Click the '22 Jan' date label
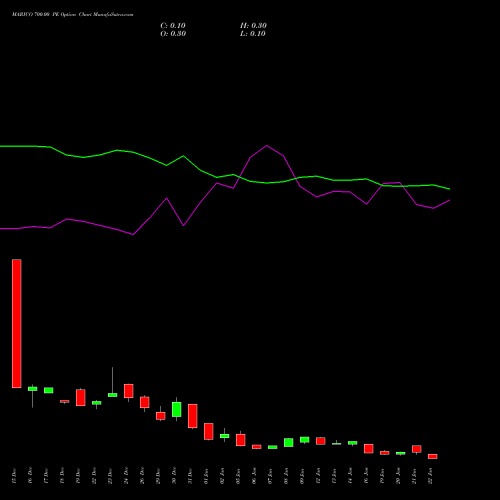 click(x=430, y=476)
